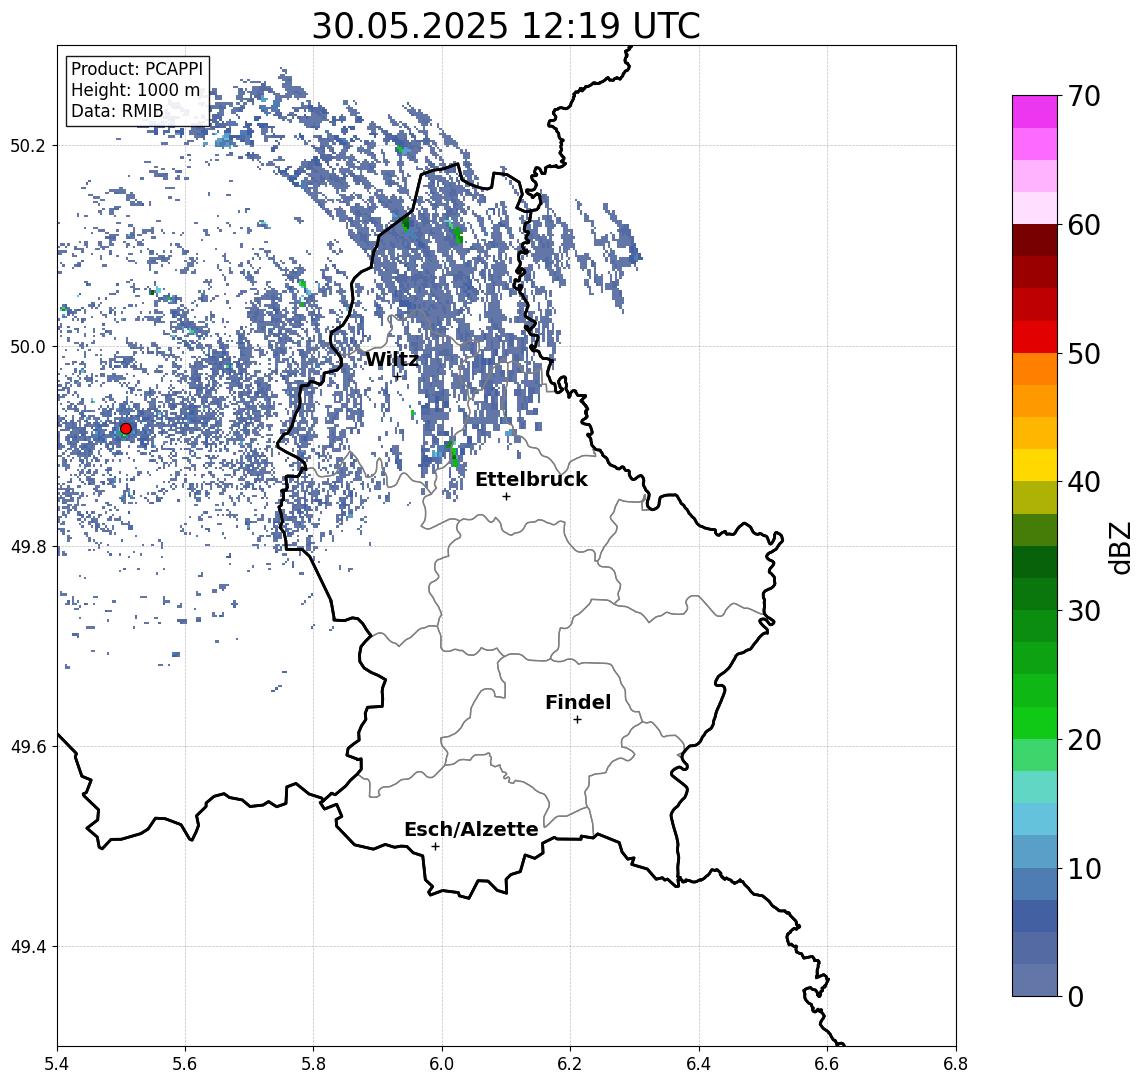Screen dimensions: 1145x1084
Task: Click the green radar echo above Ettelbruck
Action: tap(453, 454)
